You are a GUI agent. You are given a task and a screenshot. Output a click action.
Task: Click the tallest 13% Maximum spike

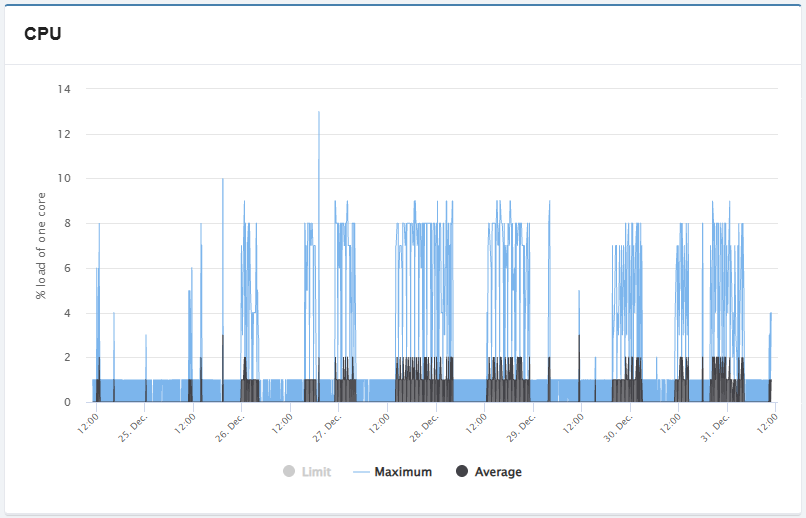coord(319,113)
